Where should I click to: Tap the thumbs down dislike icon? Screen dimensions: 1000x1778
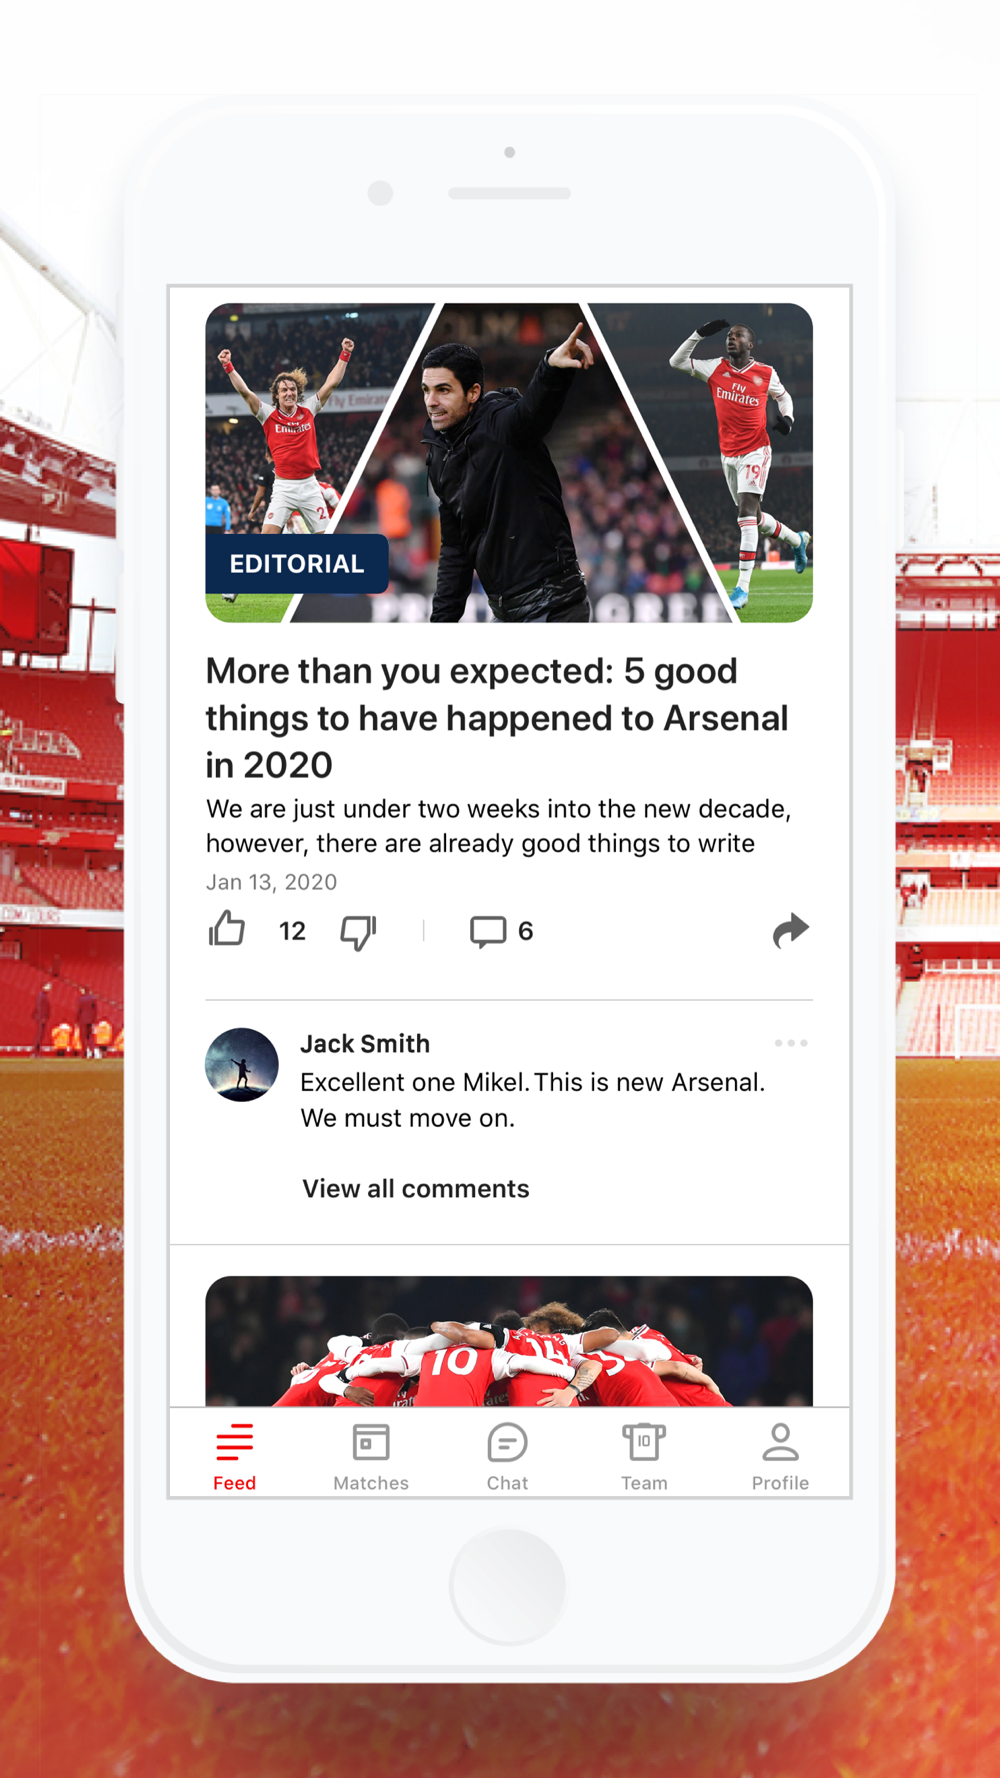(x=358, y=932)
